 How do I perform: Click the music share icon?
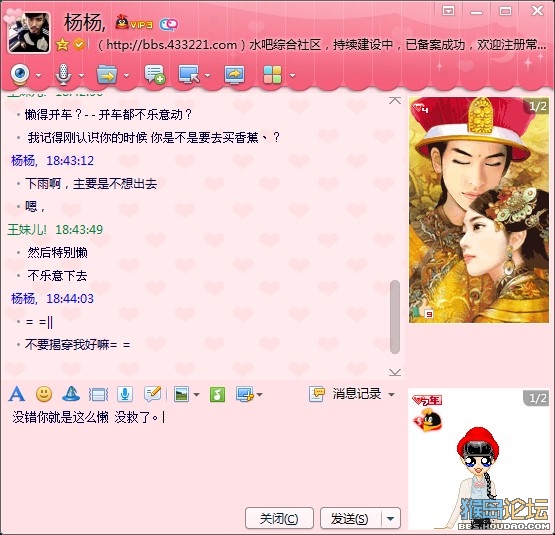[217, 394]
